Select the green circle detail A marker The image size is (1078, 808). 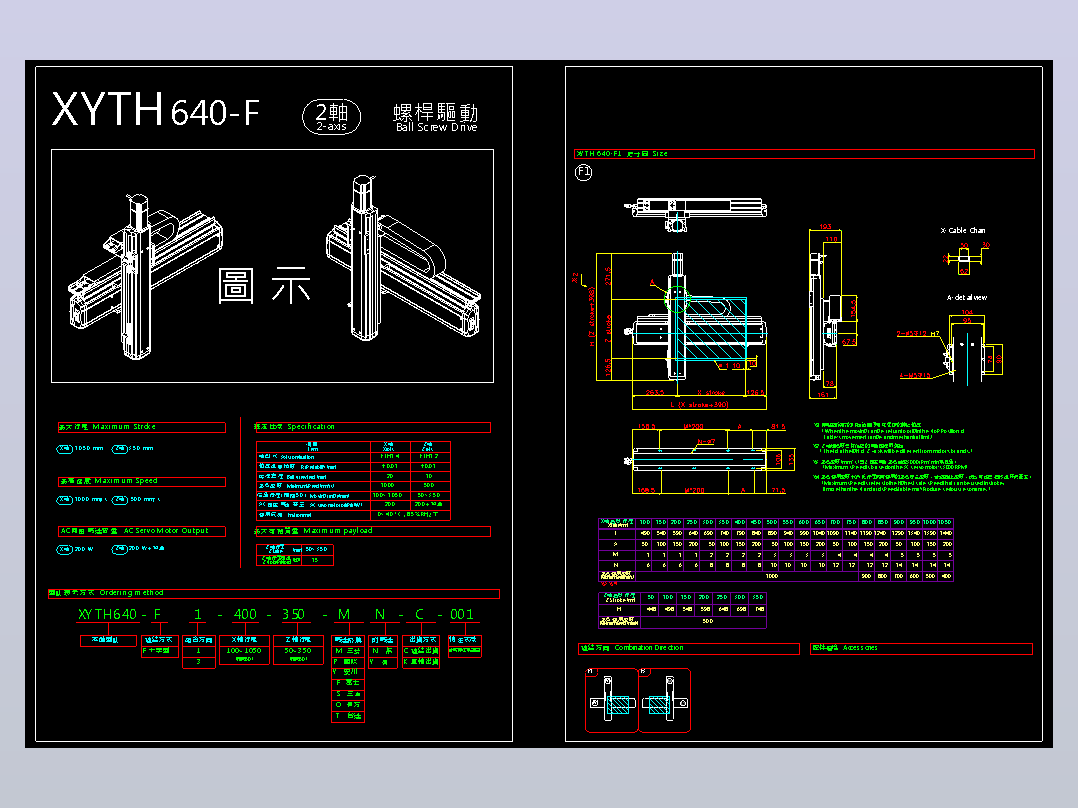point(677,298)
